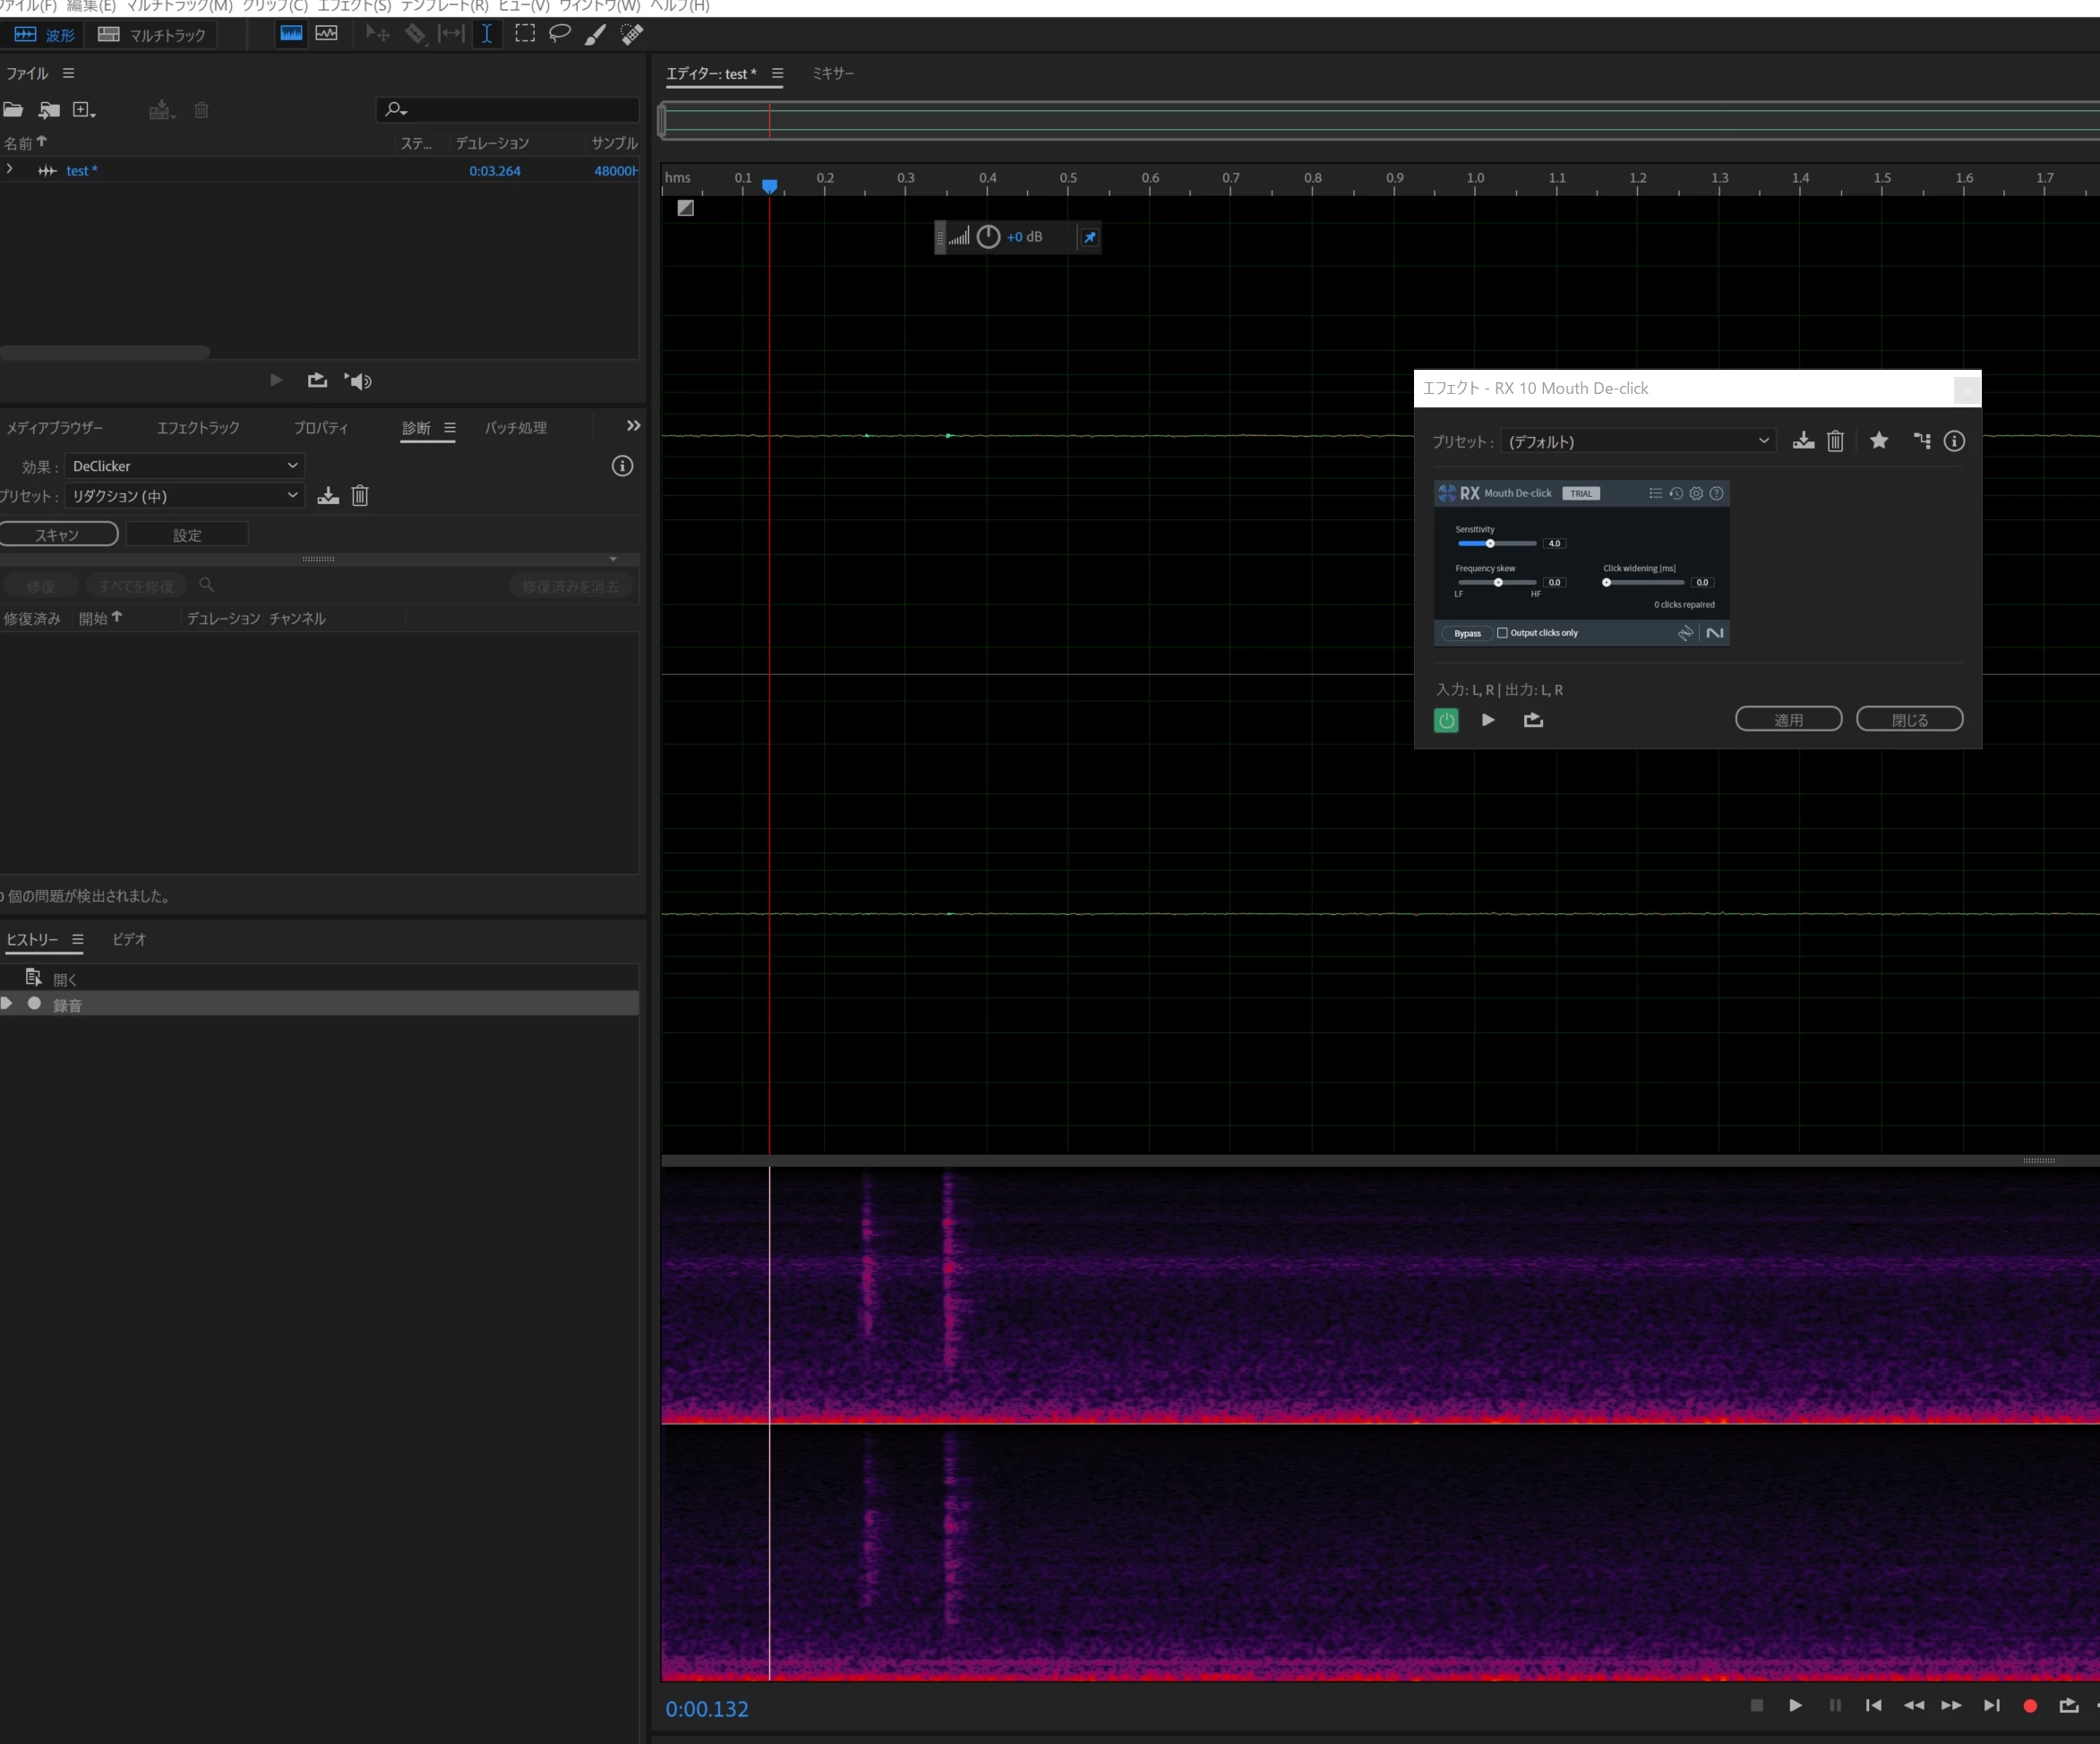The height and width of the screenshot is (1744, 2100).
Task: Open the プリセット (デフォルト) dropdown
Action: click(x=1638, y=441)
